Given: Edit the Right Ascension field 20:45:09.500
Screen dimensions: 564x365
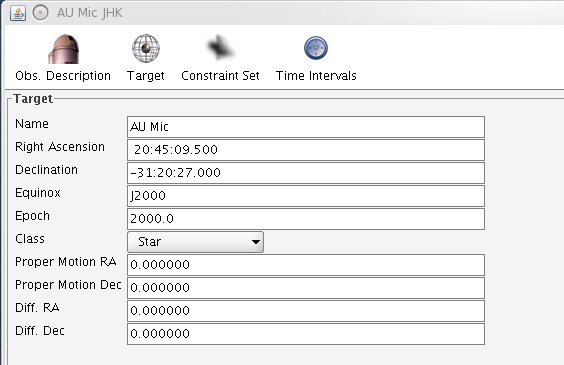Looking at the screenshot, I should click(306, 150).
